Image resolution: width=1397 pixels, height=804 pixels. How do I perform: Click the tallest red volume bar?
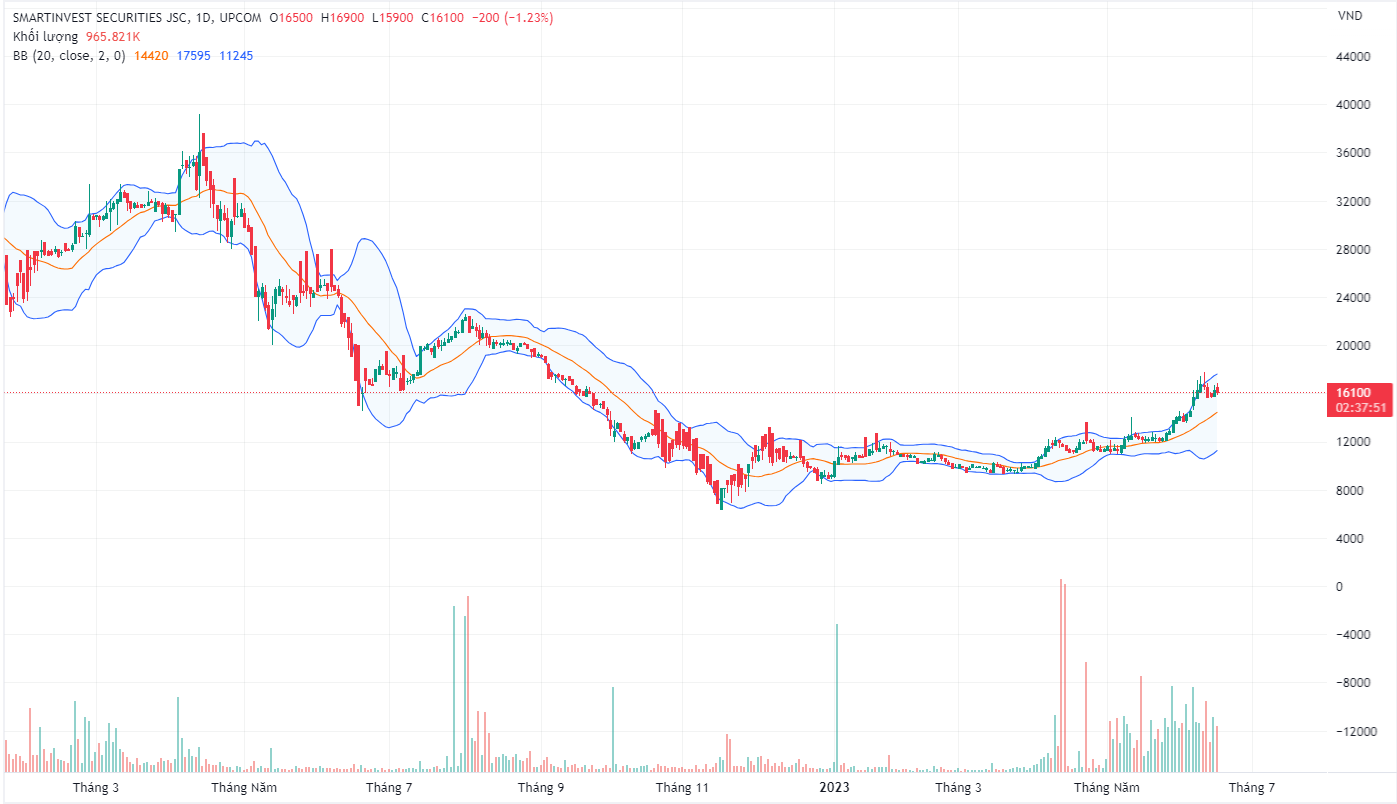click(1060, 675)
